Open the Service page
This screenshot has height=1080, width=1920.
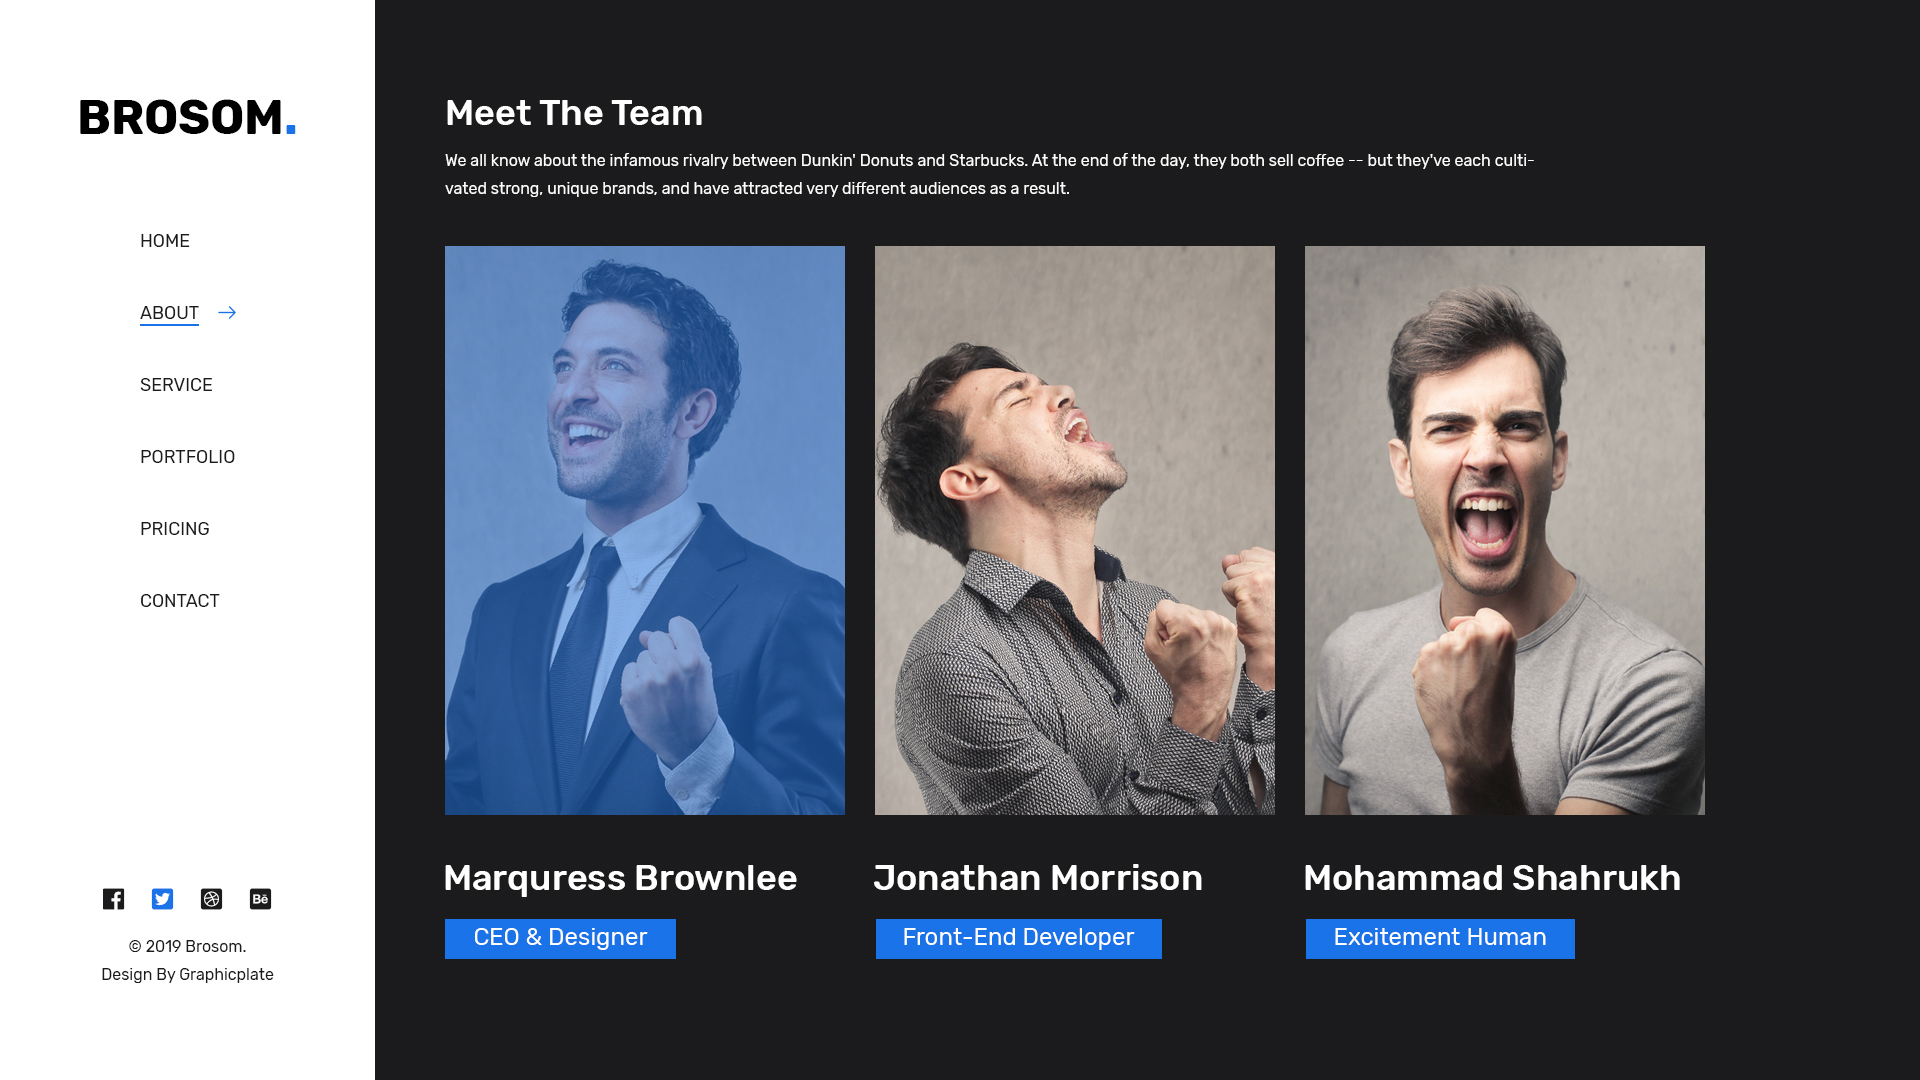[x=176, y=385]
